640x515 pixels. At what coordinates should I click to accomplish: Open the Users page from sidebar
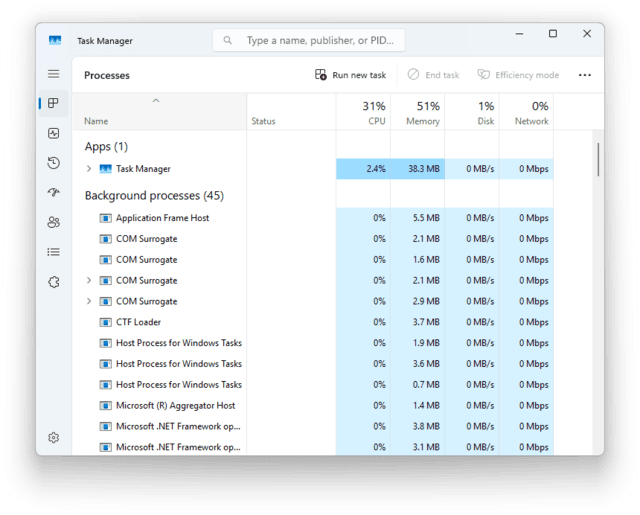pos(53,222)
